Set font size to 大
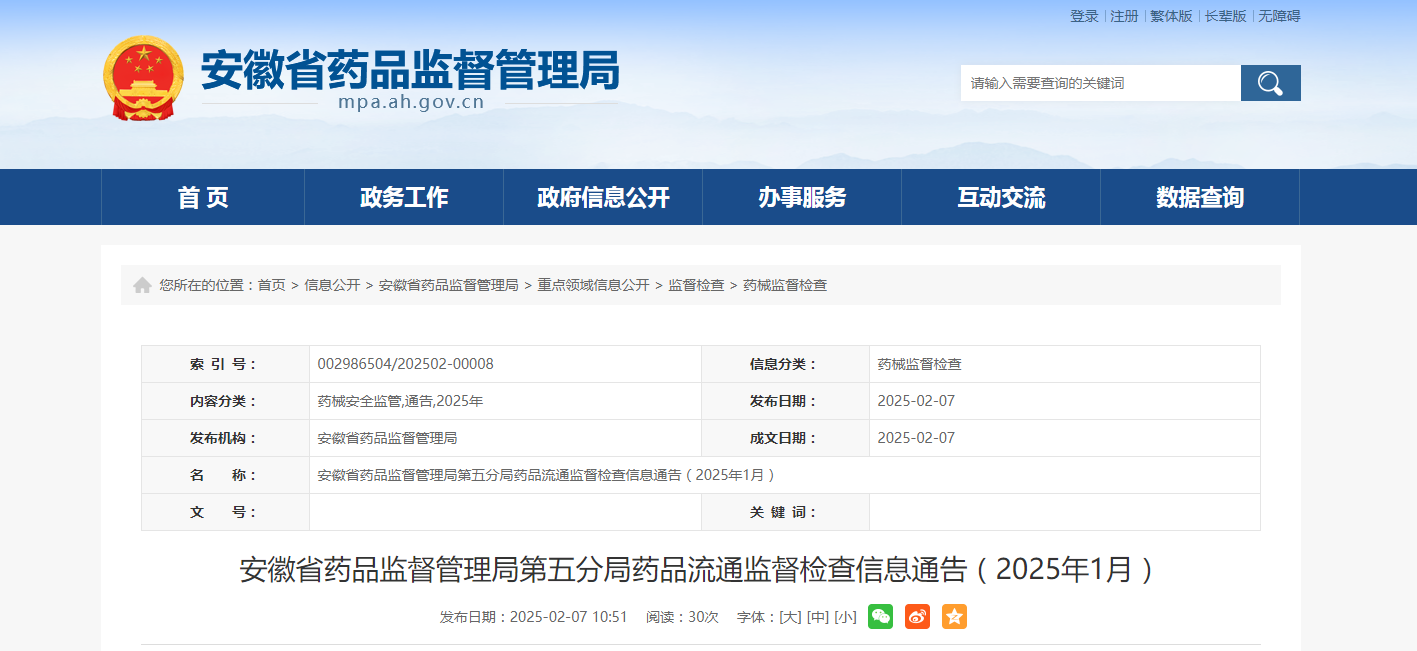This screenshot has height=651, width=1417. [x=790, y=617]
